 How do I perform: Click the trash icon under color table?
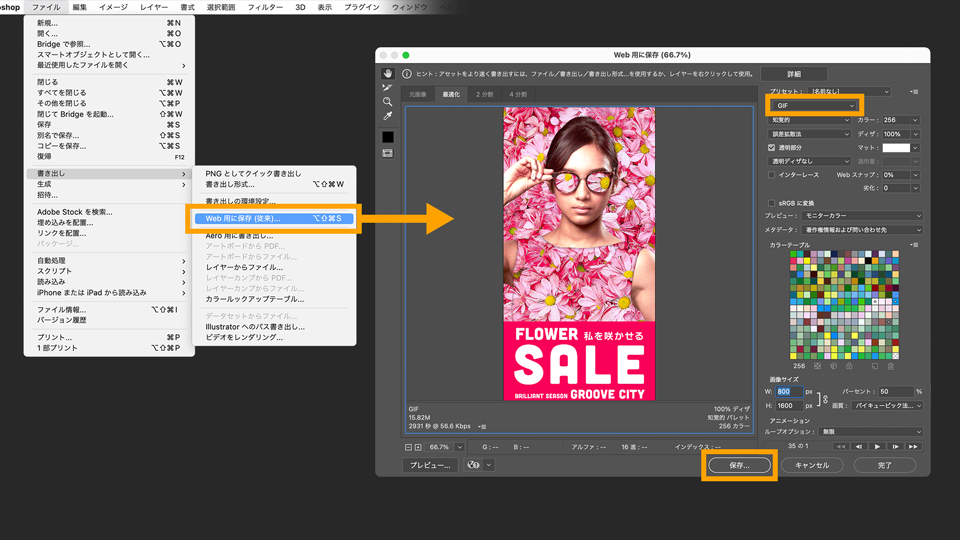pos(891,366)
